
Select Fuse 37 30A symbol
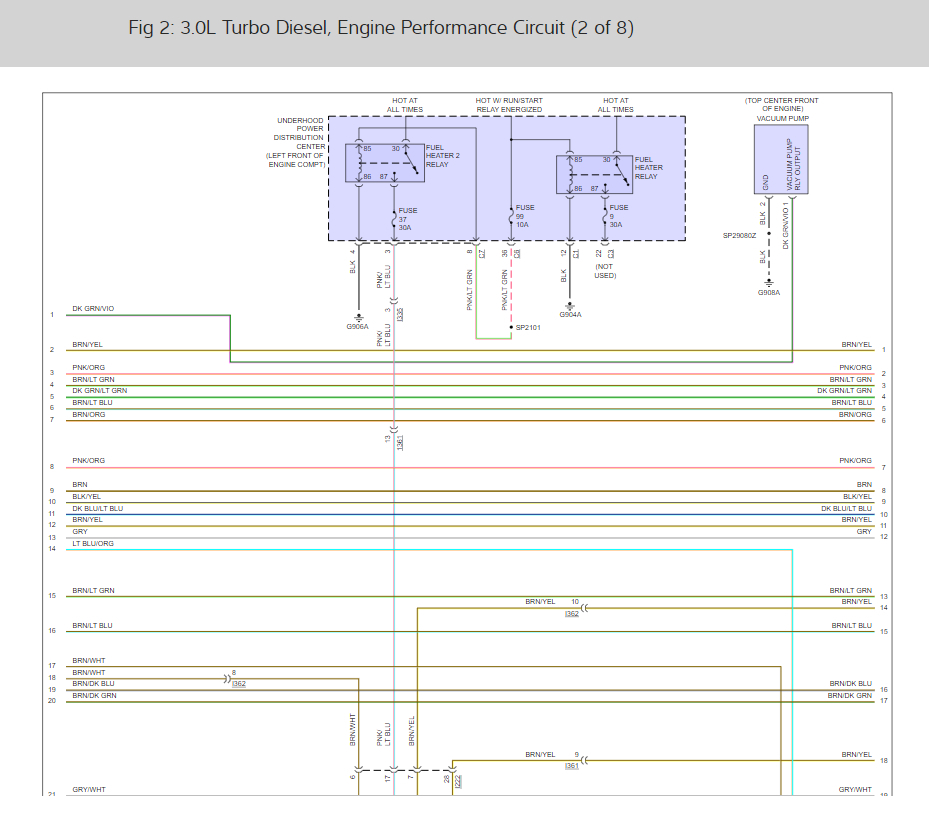[x=394, y=217]
